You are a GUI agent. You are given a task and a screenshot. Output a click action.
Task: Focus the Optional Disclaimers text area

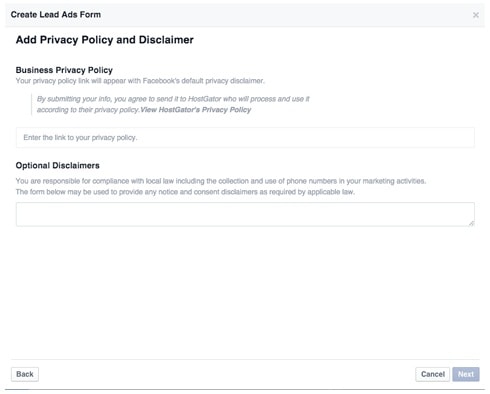point(245,214)
